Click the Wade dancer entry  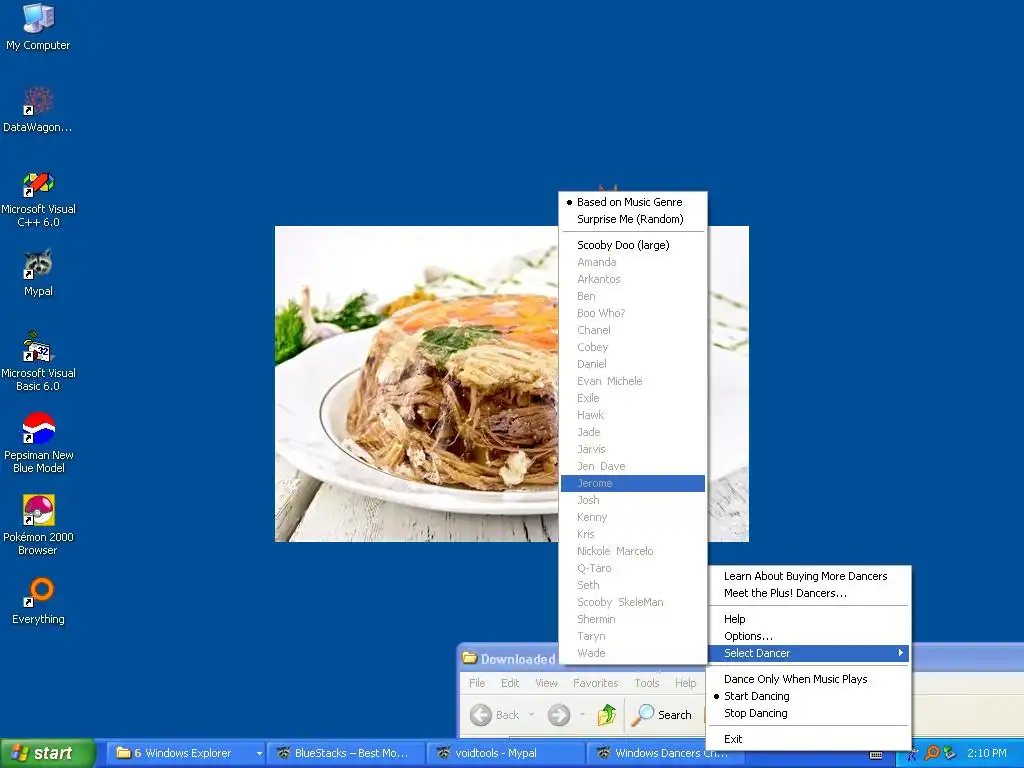(x=633, y=653)
